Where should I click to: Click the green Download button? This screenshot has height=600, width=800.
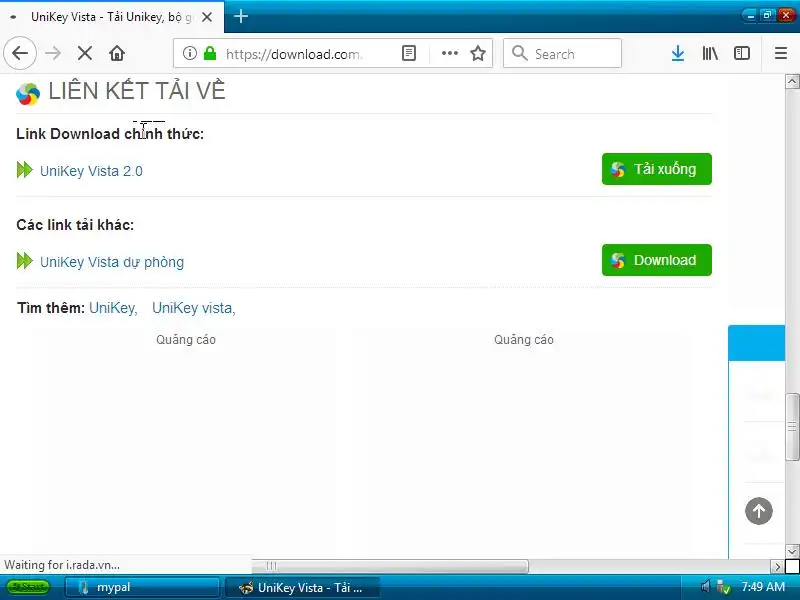(x=657, y=260)
